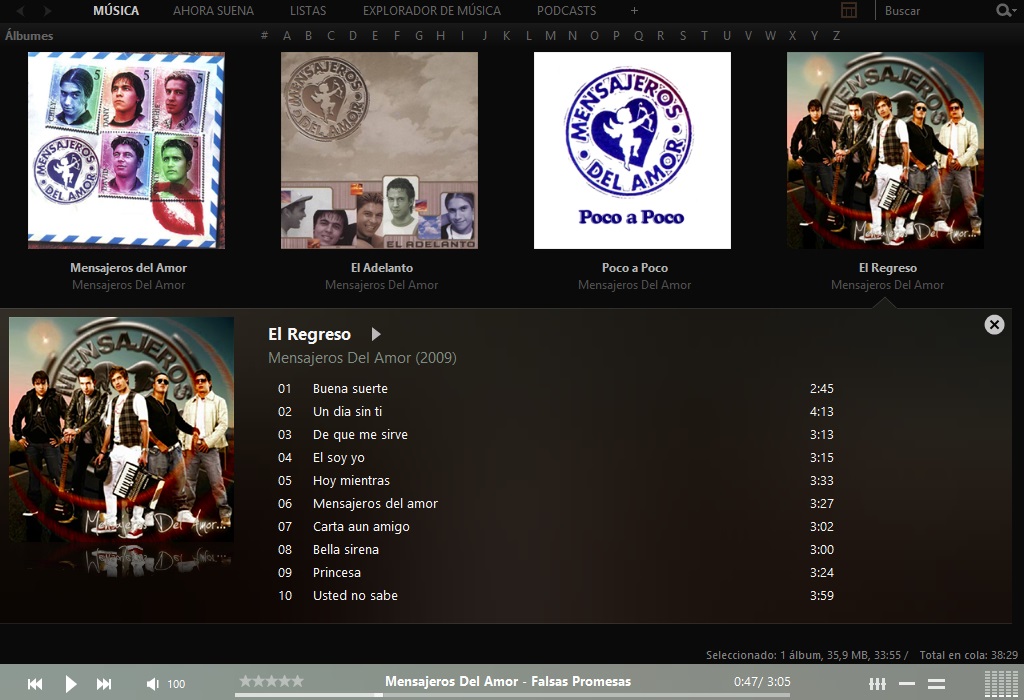Skip to the next track
This screenshot has height=700, width=1024.
(x=104, y=684)
